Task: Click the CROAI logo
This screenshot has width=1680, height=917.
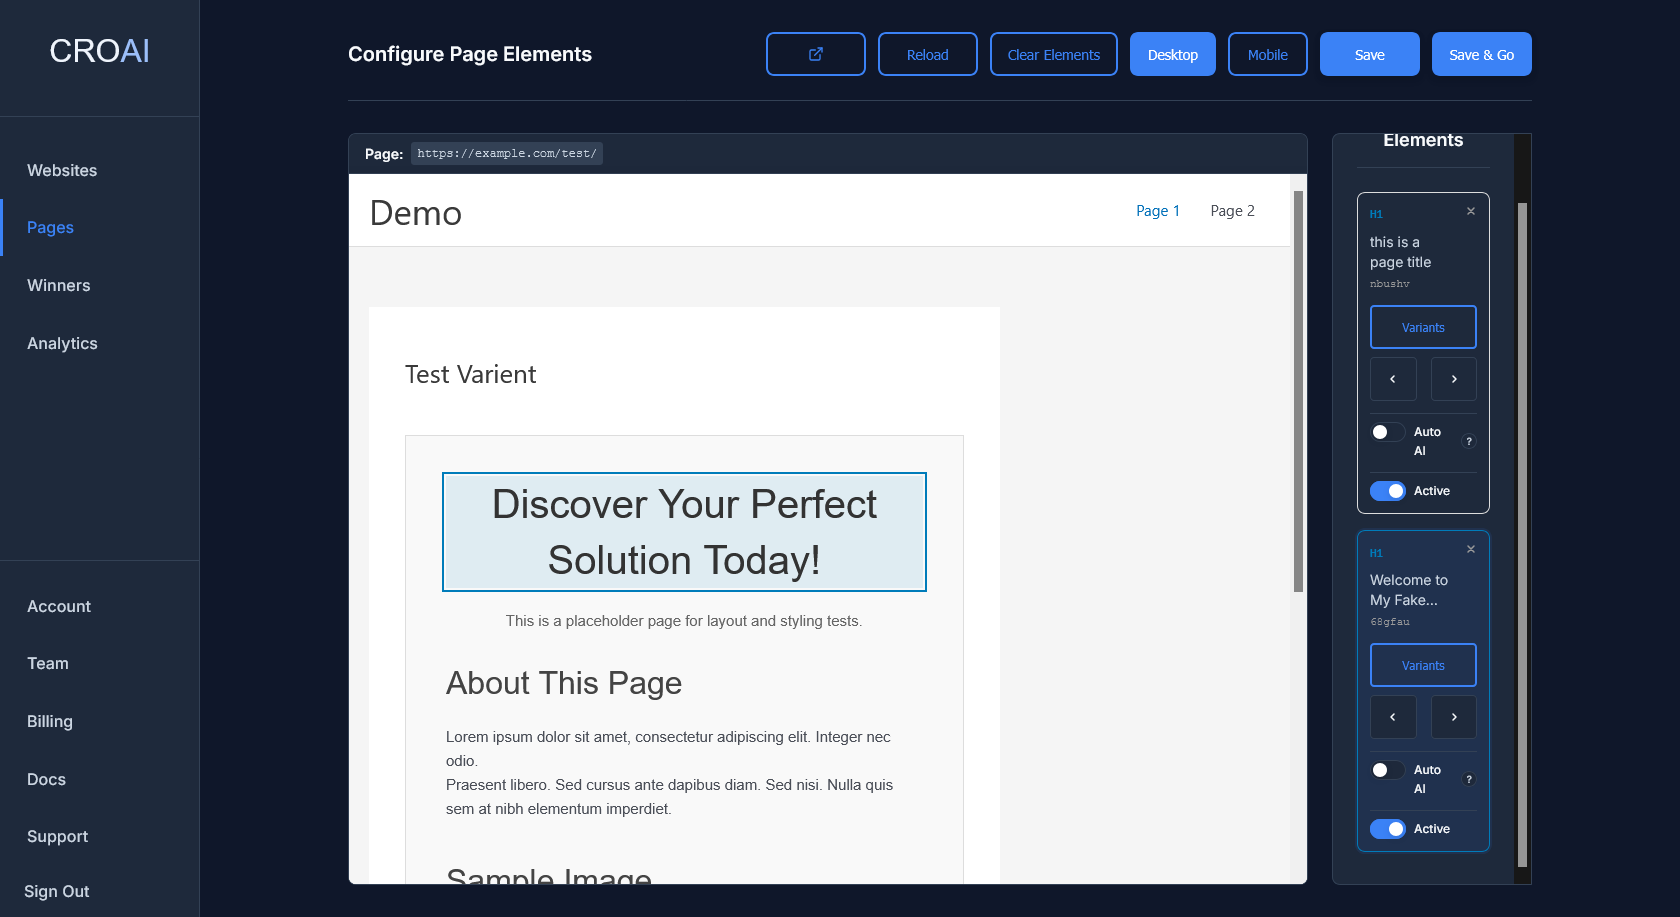Action: point(99,51)
